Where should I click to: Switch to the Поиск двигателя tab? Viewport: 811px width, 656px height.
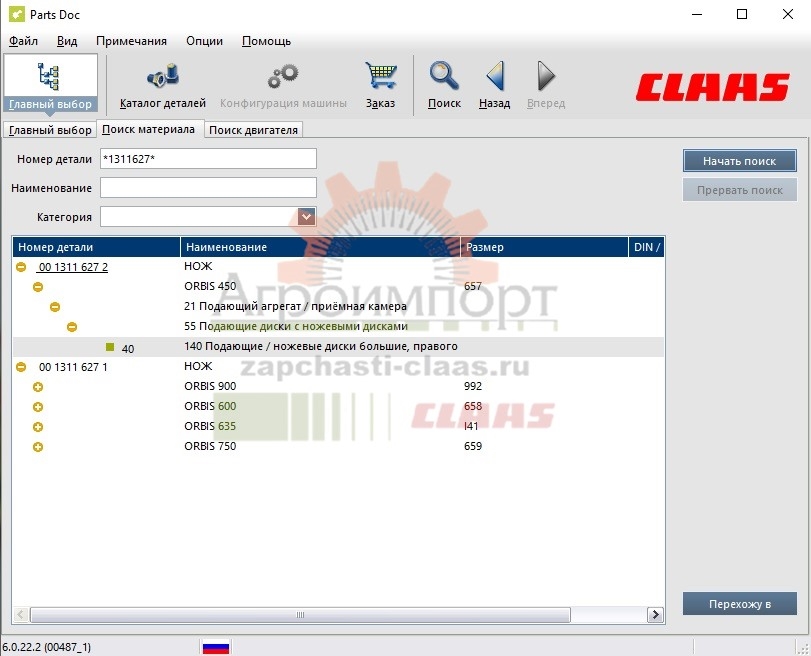pos(253,130)
